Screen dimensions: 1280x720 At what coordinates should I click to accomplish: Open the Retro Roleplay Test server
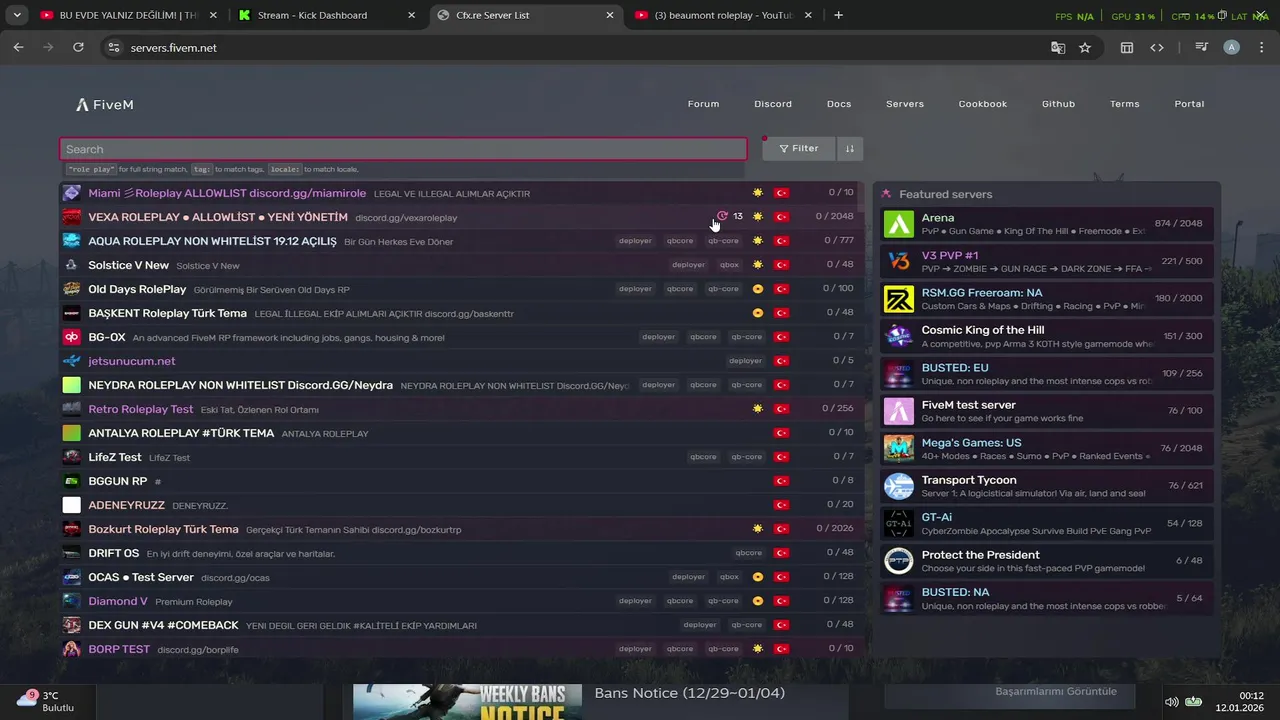click(460, 409)
